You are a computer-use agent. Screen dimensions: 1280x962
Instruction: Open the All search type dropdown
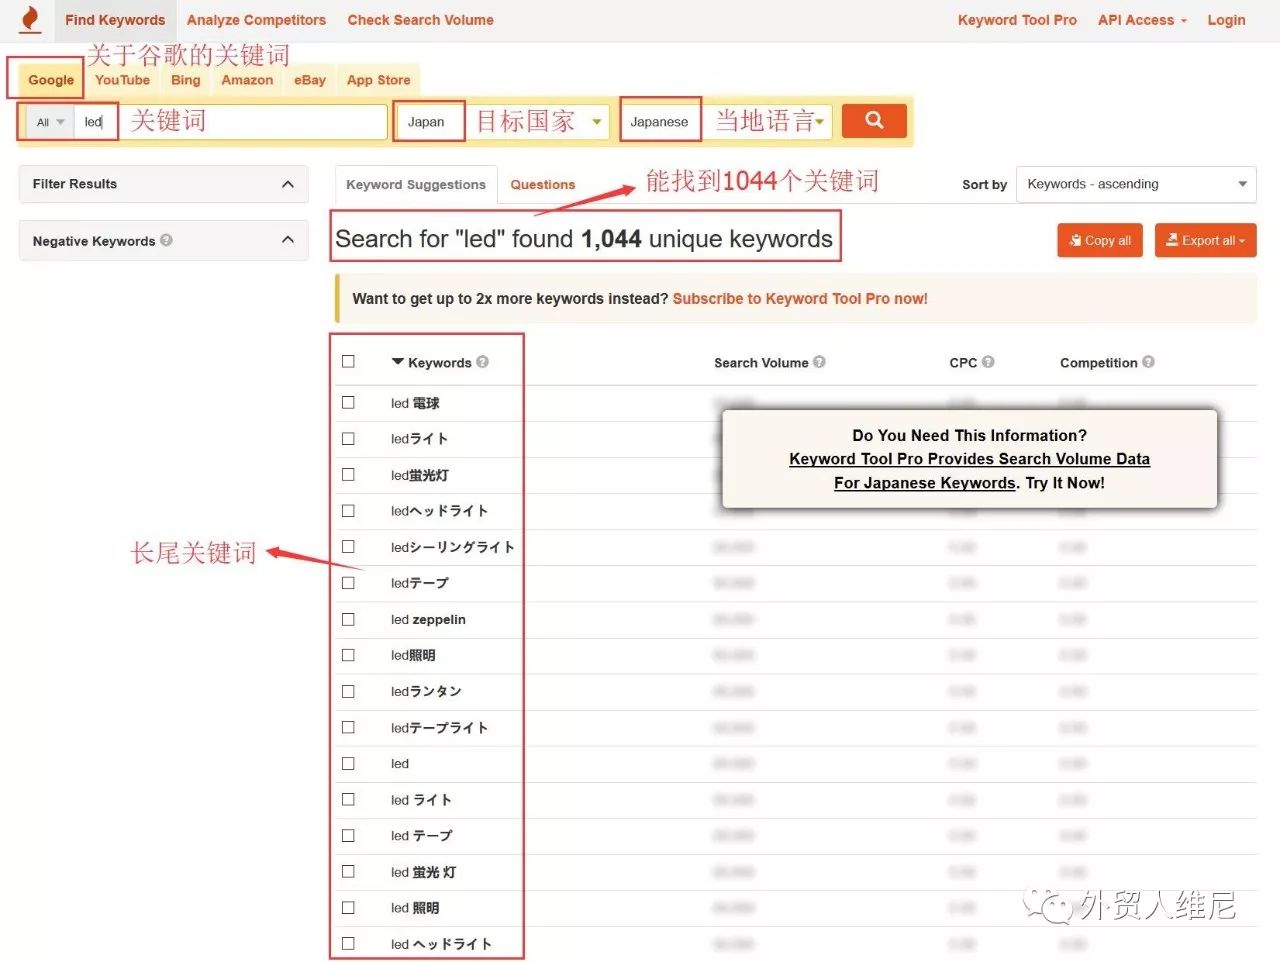pyautogui.click(x=50, y=122)
